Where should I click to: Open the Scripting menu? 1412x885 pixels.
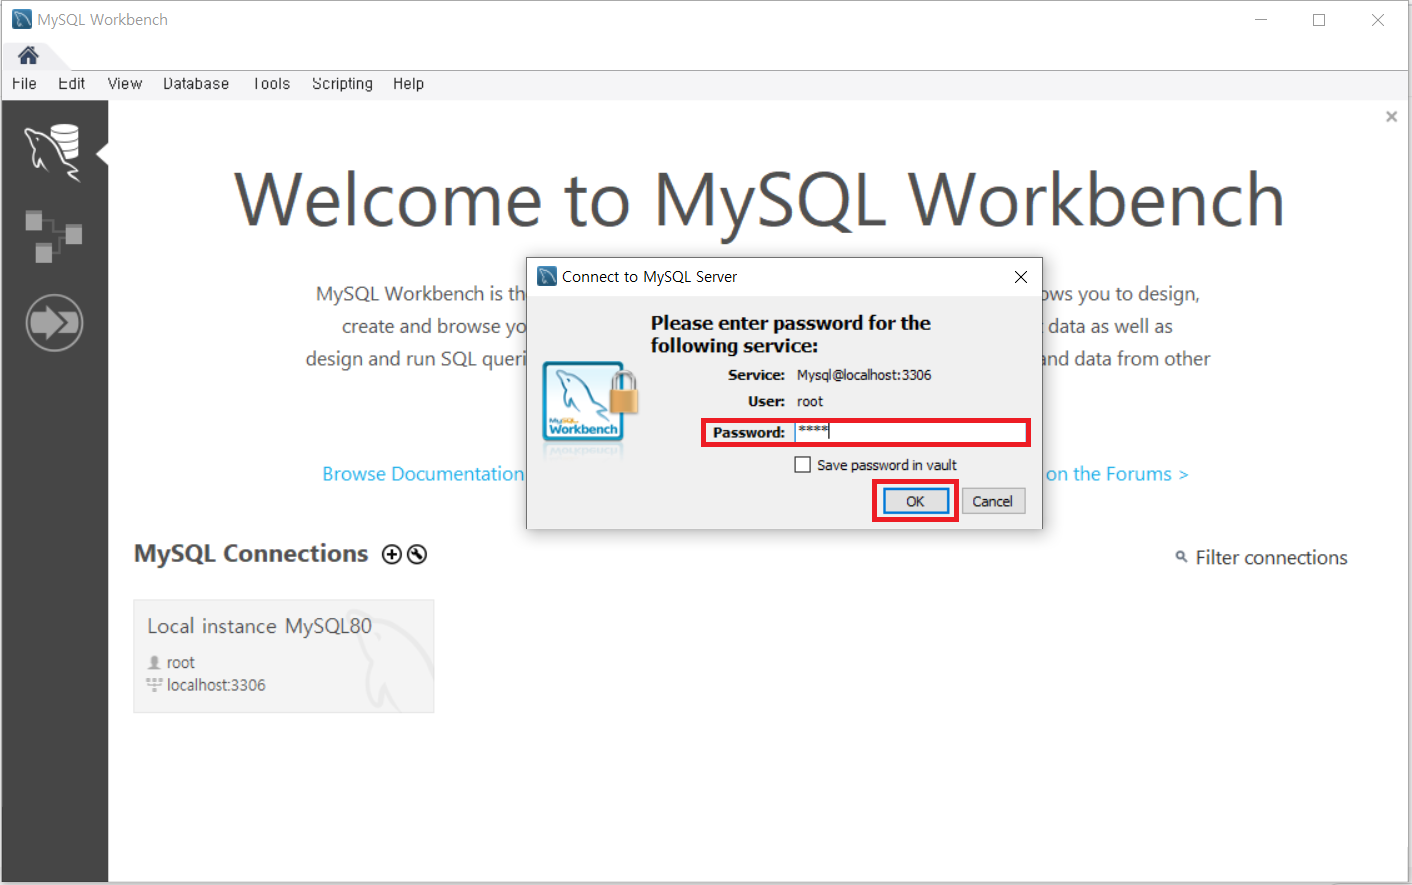tap(342, 84)
